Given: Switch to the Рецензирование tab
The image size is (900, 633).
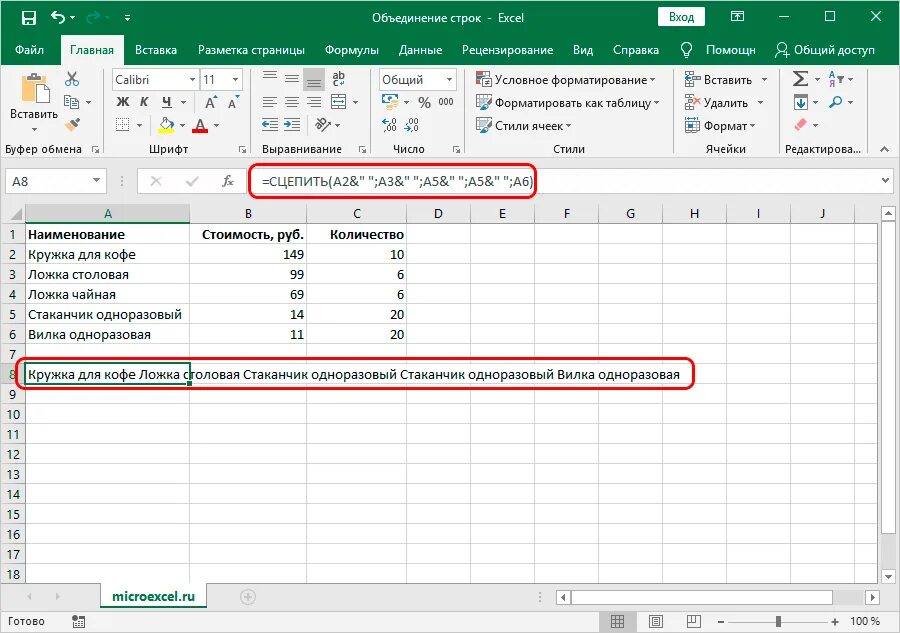Looking at the screenshot, I should point(507,50).
